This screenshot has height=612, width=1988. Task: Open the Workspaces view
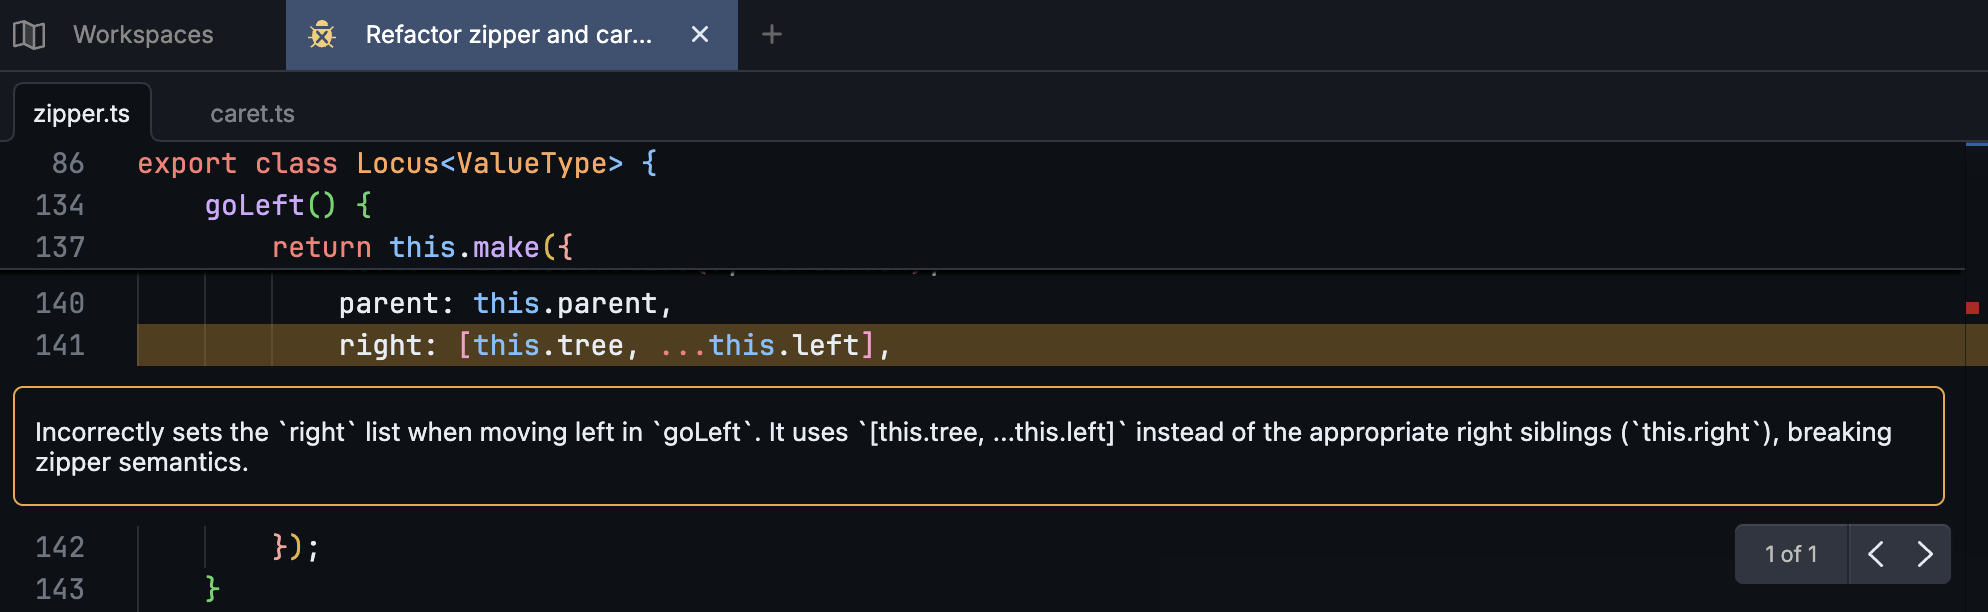(141, 34)
